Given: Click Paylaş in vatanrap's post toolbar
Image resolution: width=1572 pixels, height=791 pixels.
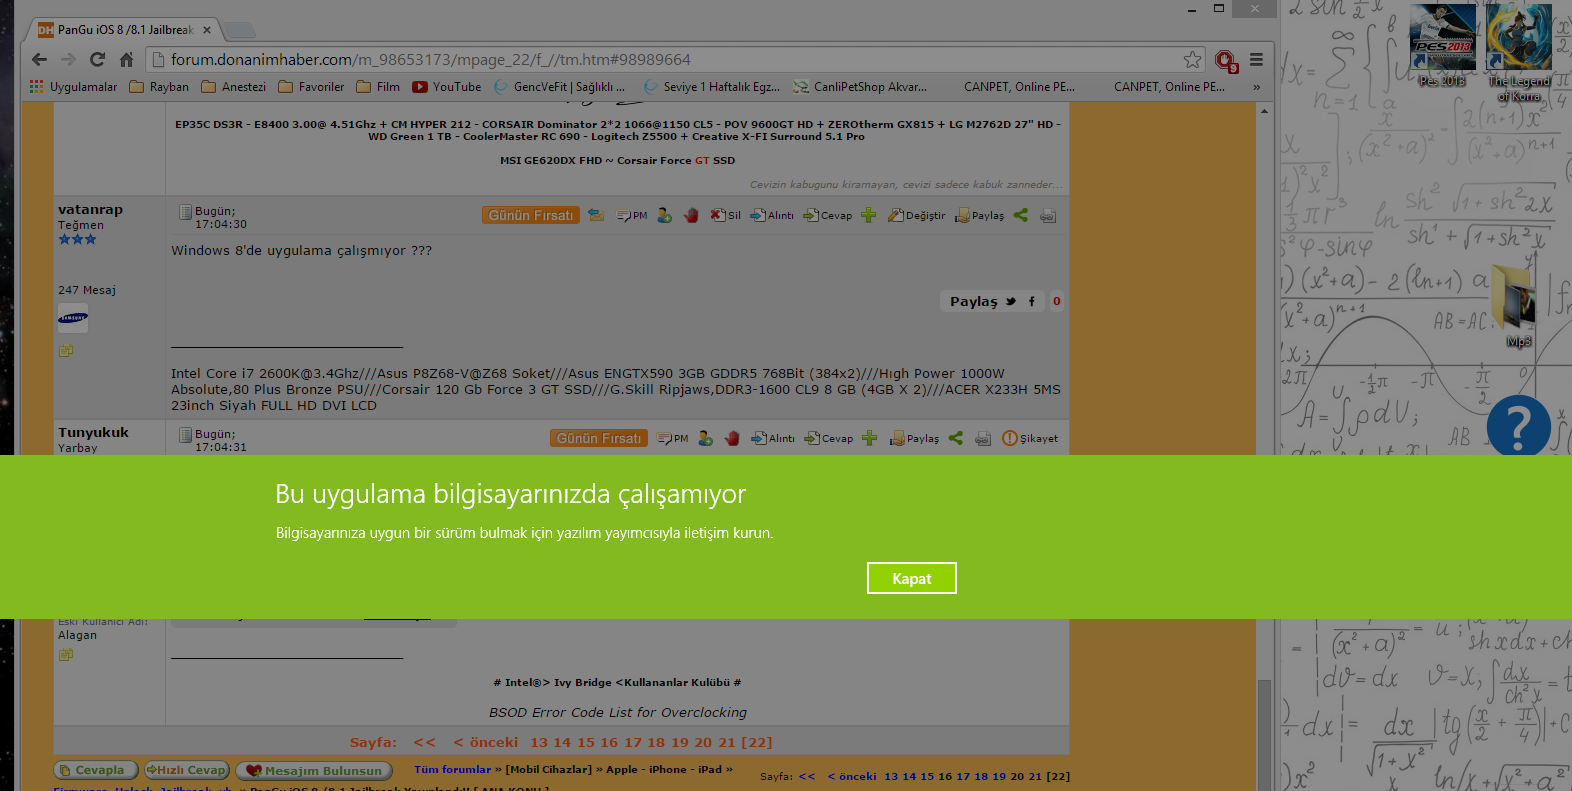Looking at the screenshot, I should coord(980,215).
